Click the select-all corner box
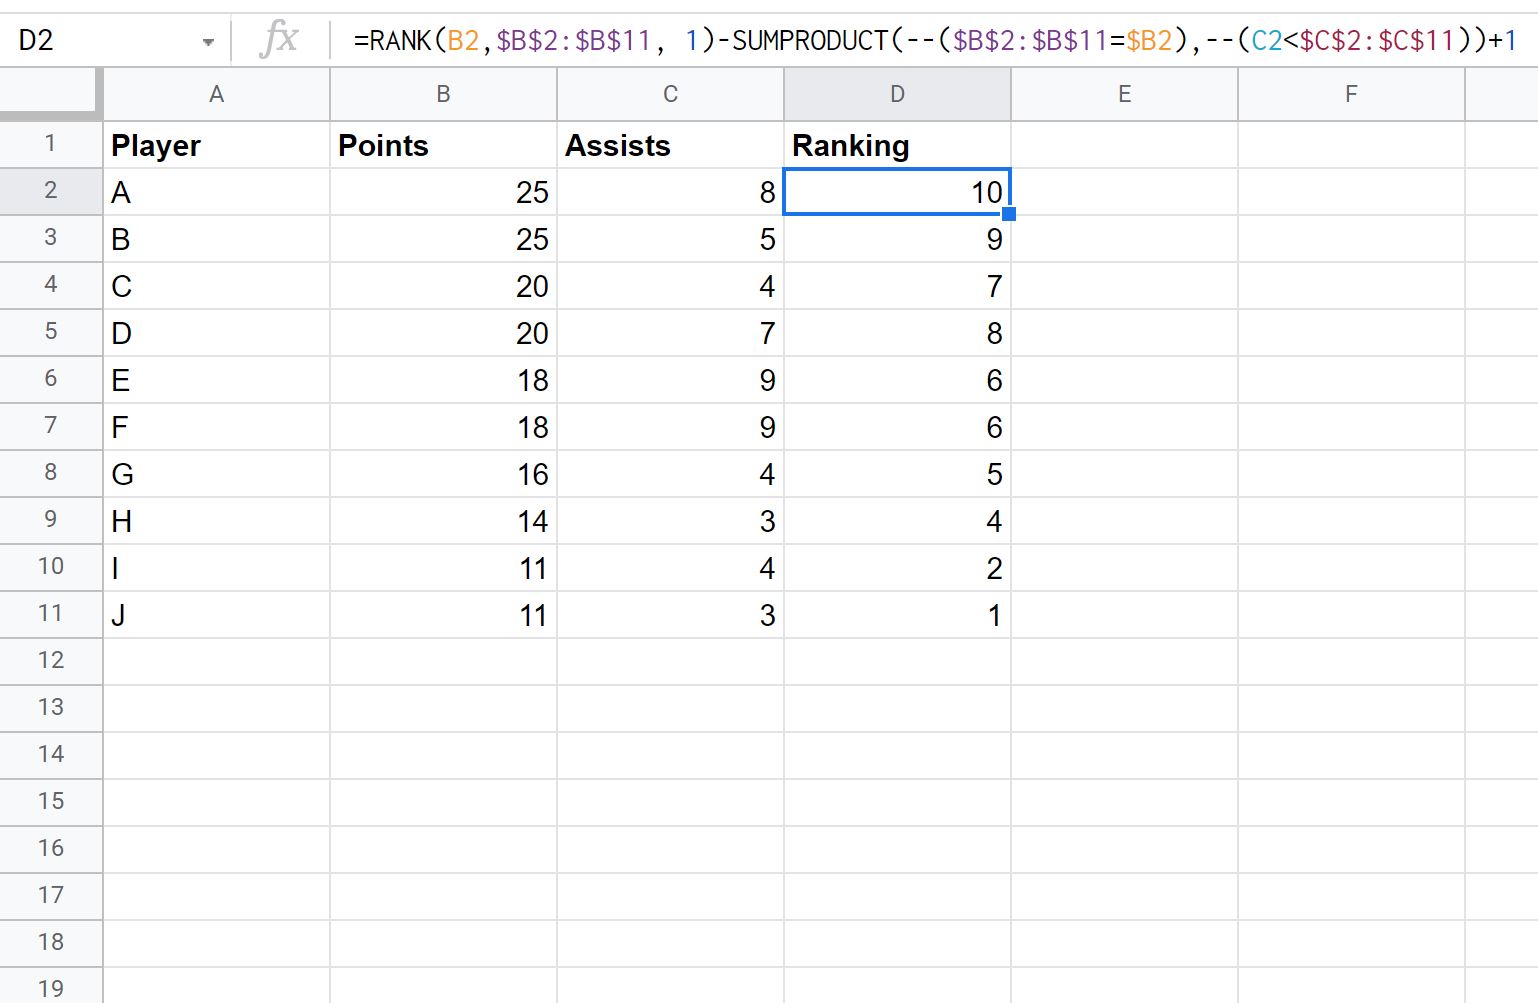This screenshot has width=1538, height=1003. pos(51,94)
